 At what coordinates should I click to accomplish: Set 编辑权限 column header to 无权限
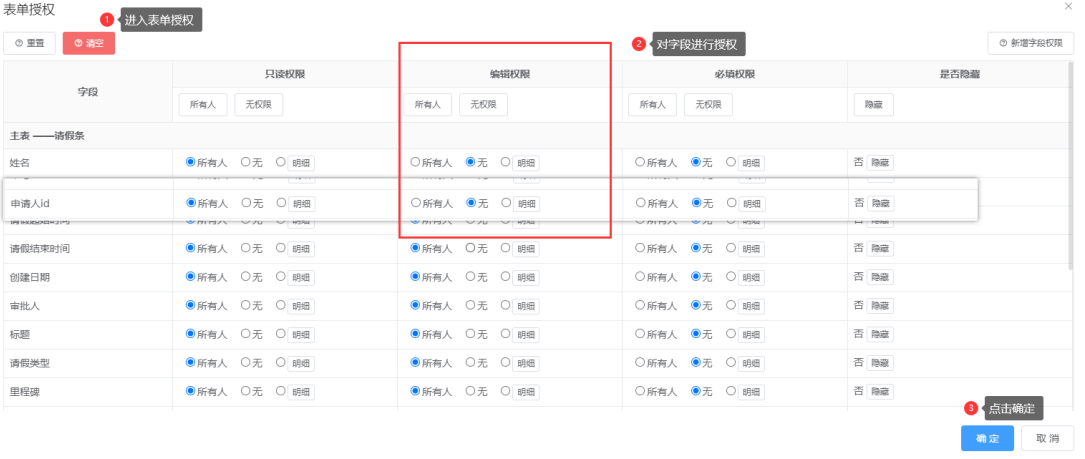click(484, 105)
